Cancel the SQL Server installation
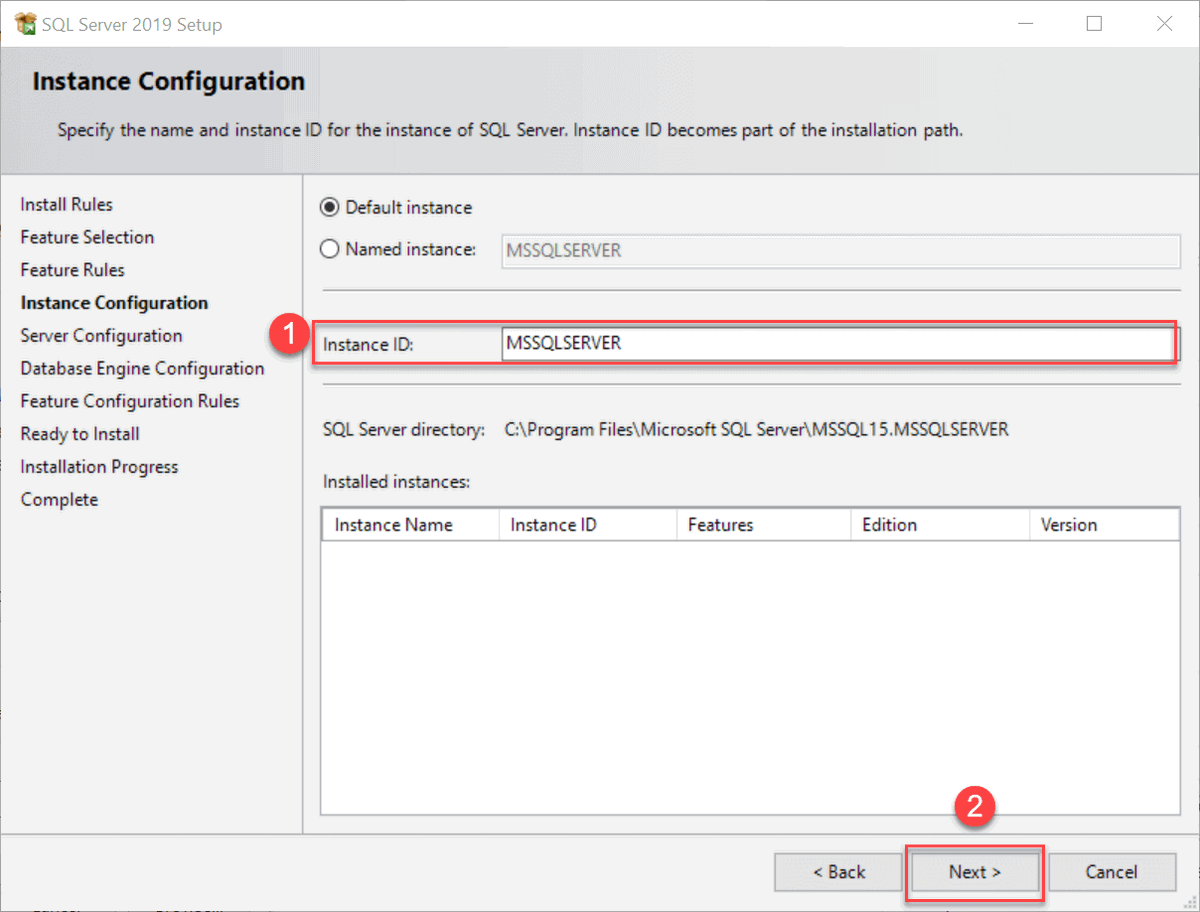Viewport: 1200px width, 912px height. pyautogui.click(x=1111, y=871)
